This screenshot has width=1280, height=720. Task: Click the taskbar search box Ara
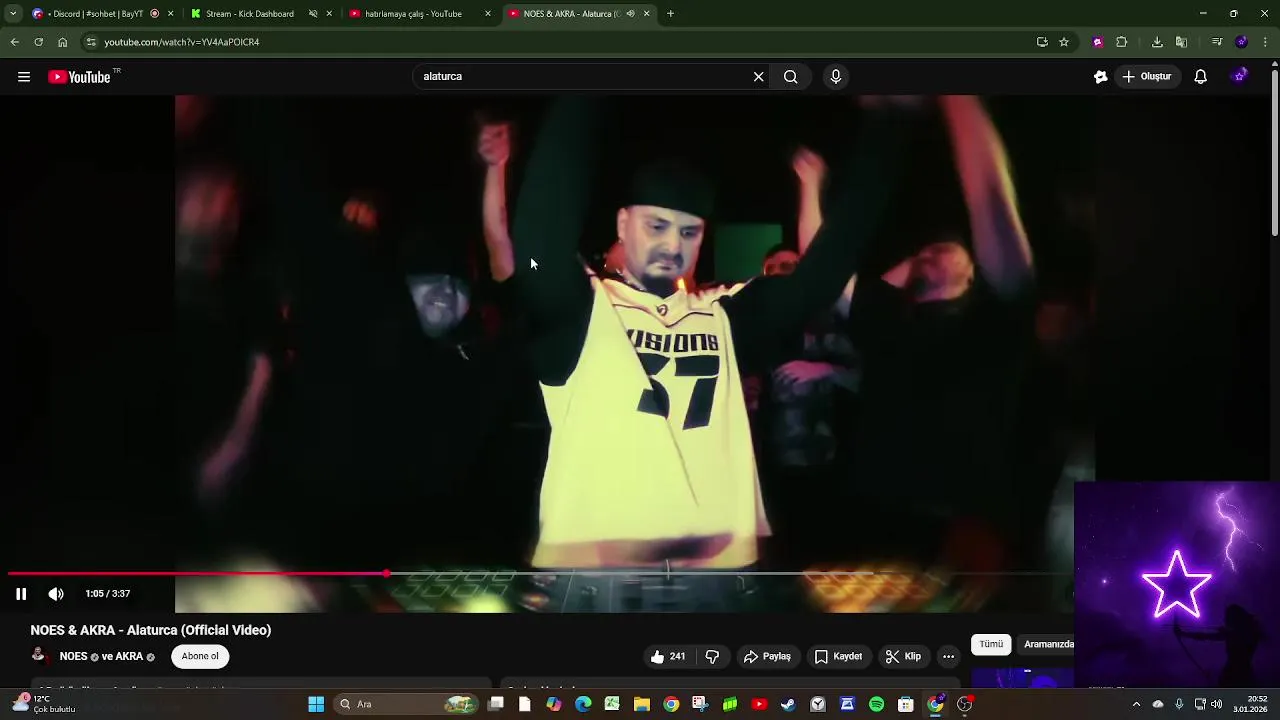(407, 704)
